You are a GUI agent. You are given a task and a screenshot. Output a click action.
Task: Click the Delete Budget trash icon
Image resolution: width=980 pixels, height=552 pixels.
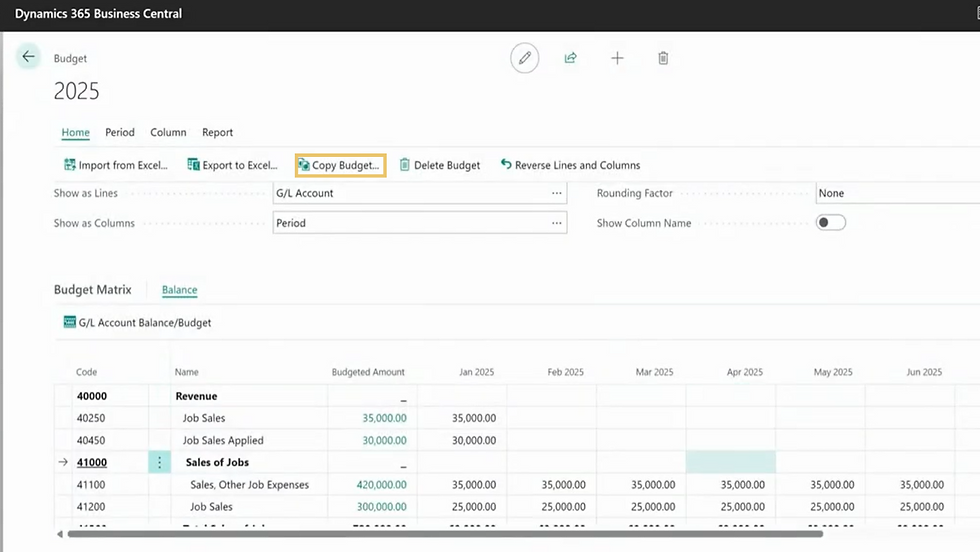[404, 165]
